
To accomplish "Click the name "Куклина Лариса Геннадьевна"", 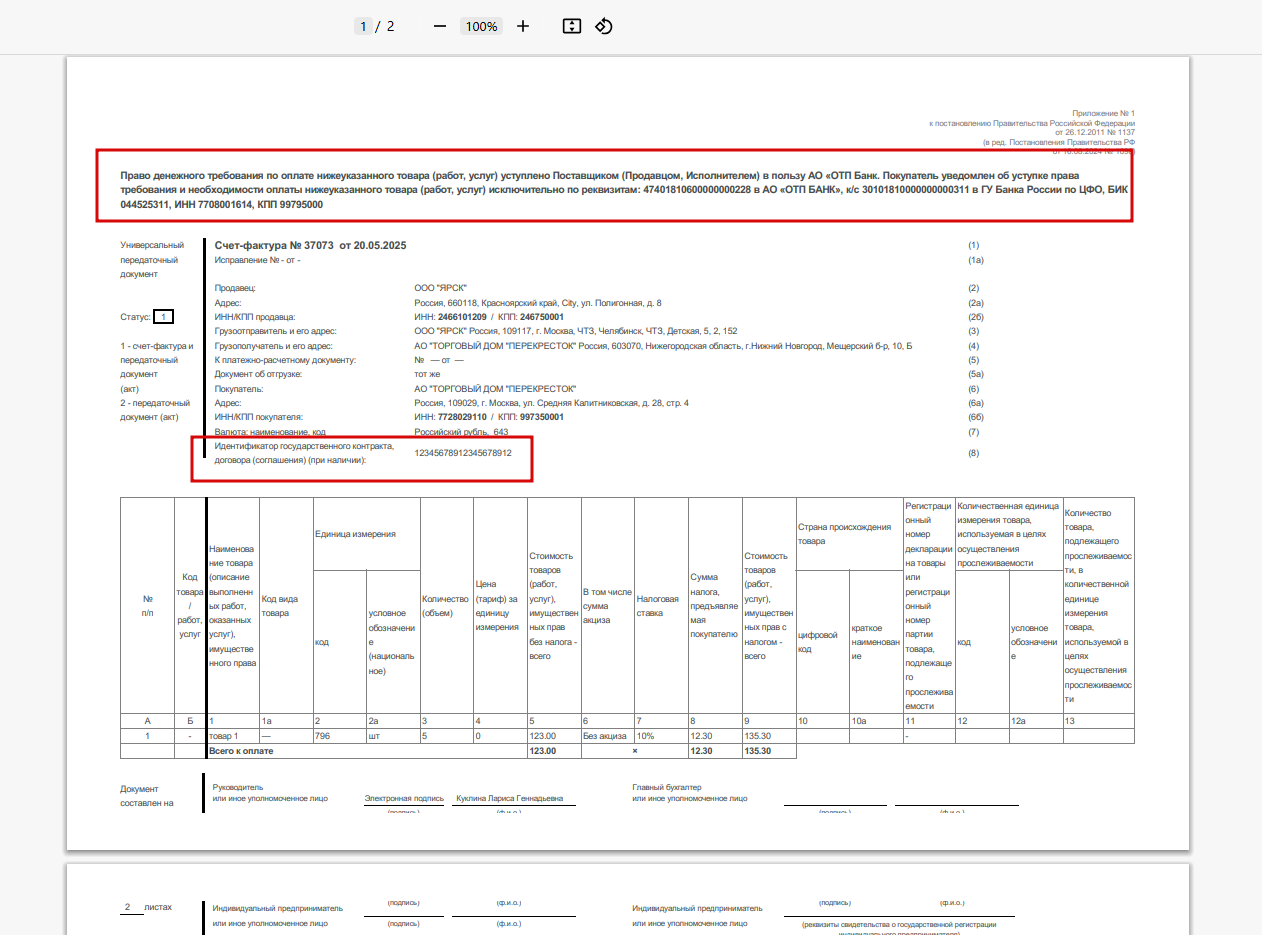I will coord(509,799).
